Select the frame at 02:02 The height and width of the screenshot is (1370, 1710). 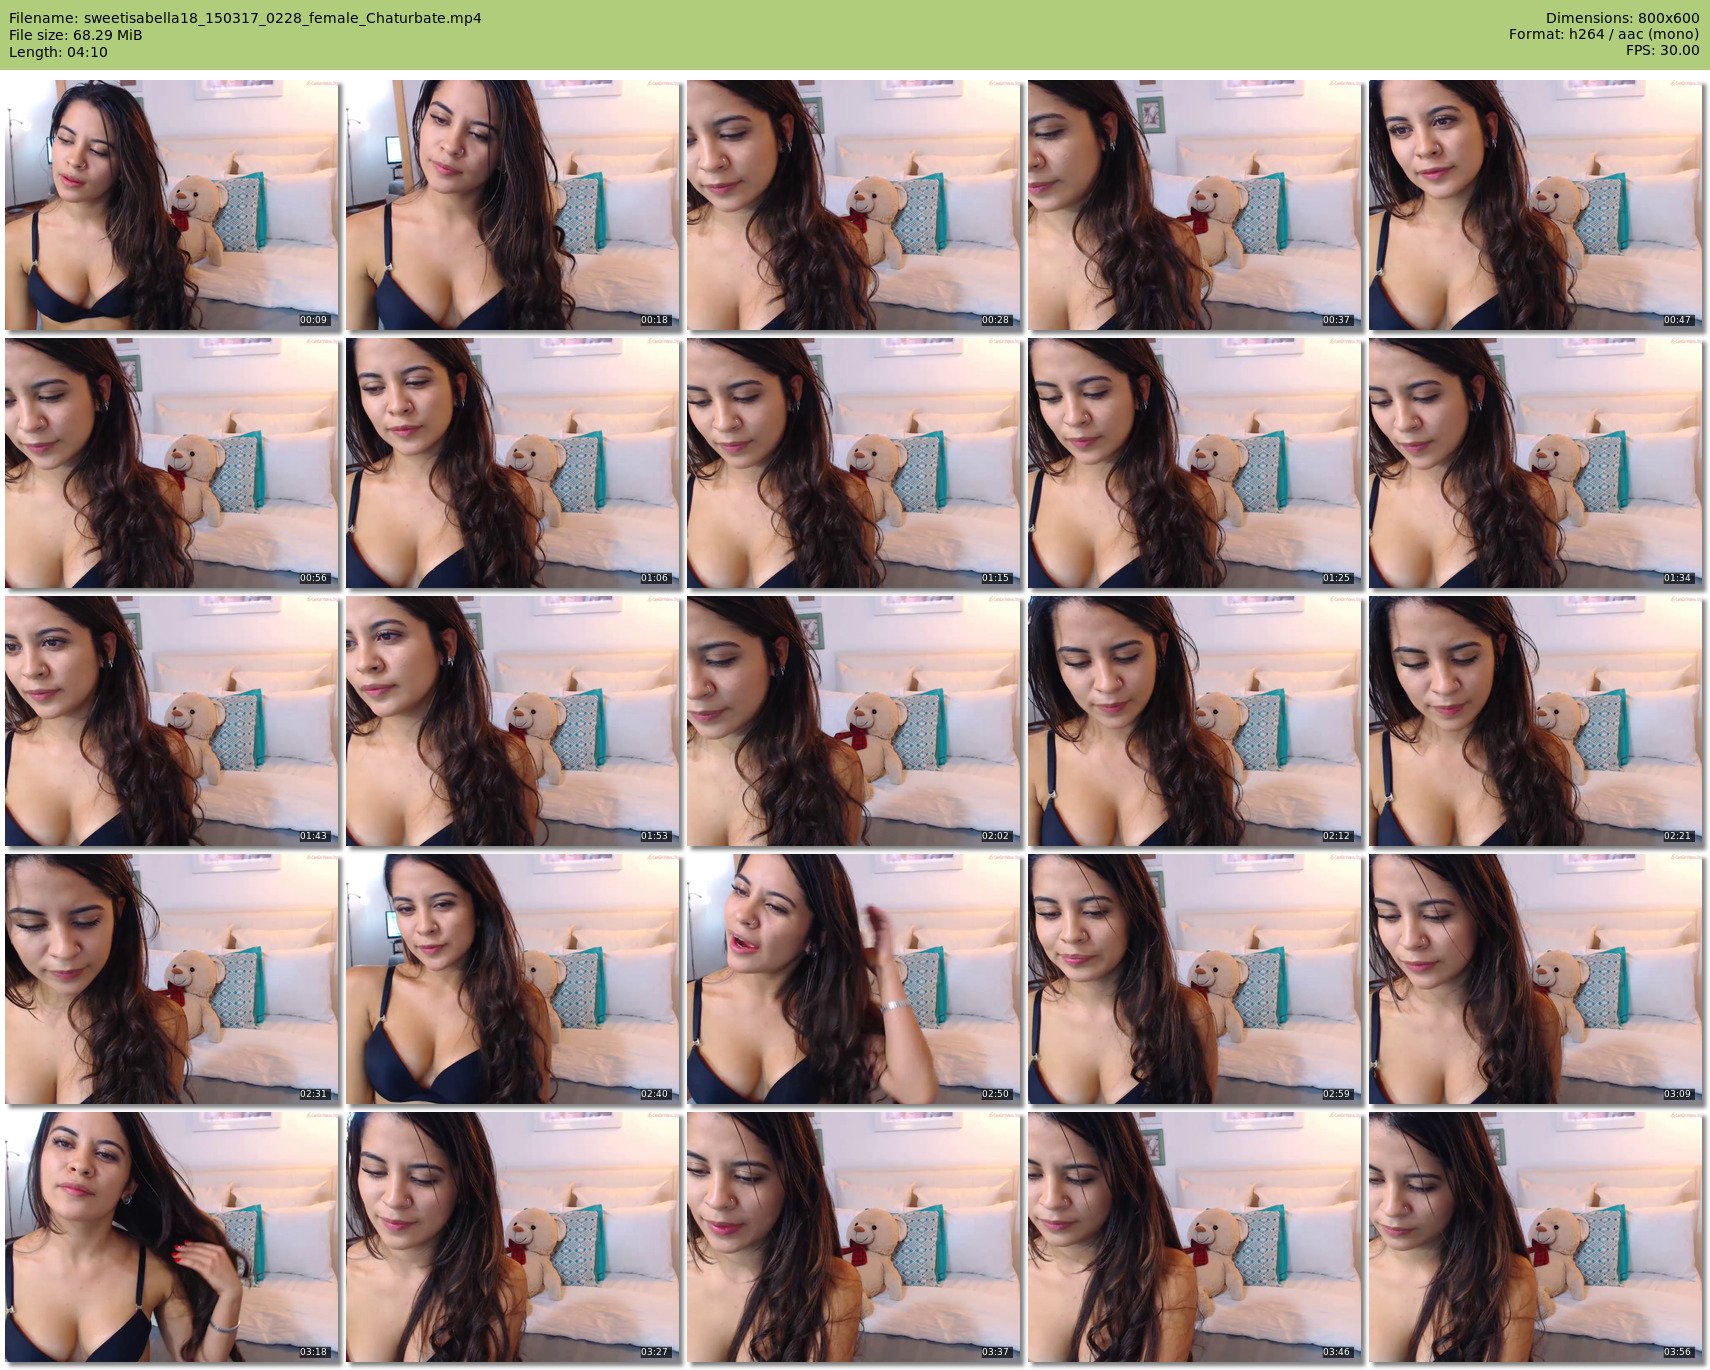pos(854,721)
